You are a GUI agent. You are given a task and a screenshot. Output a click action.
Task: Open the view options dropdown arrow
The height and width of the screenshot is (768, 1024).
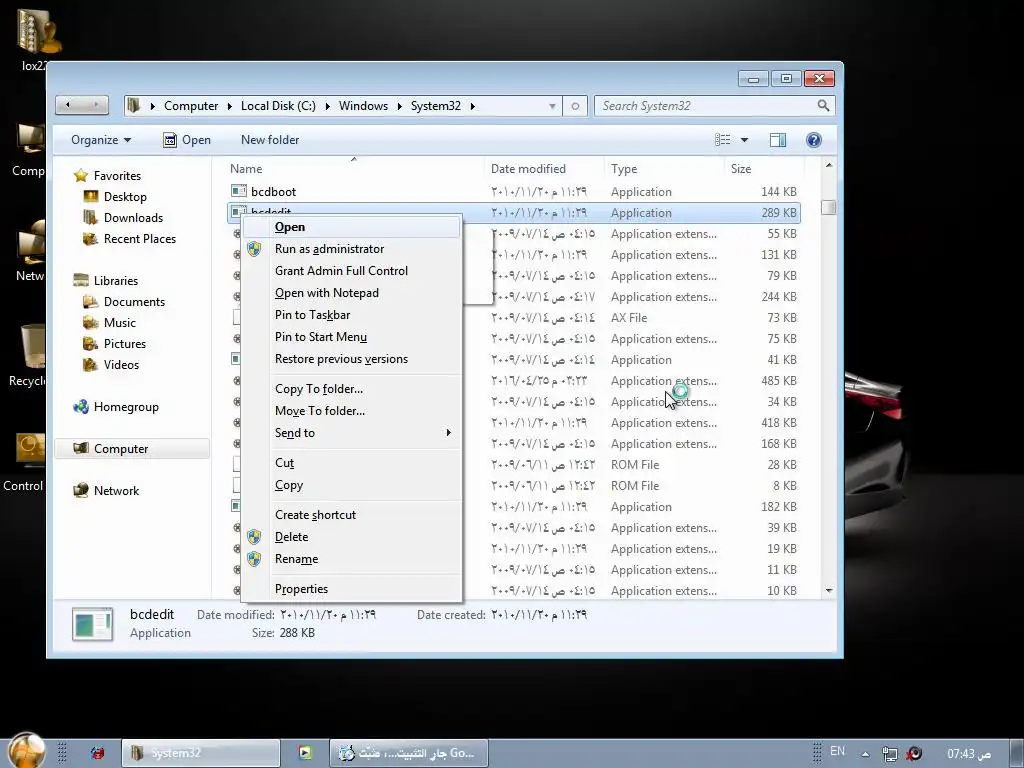click(744, 140)
